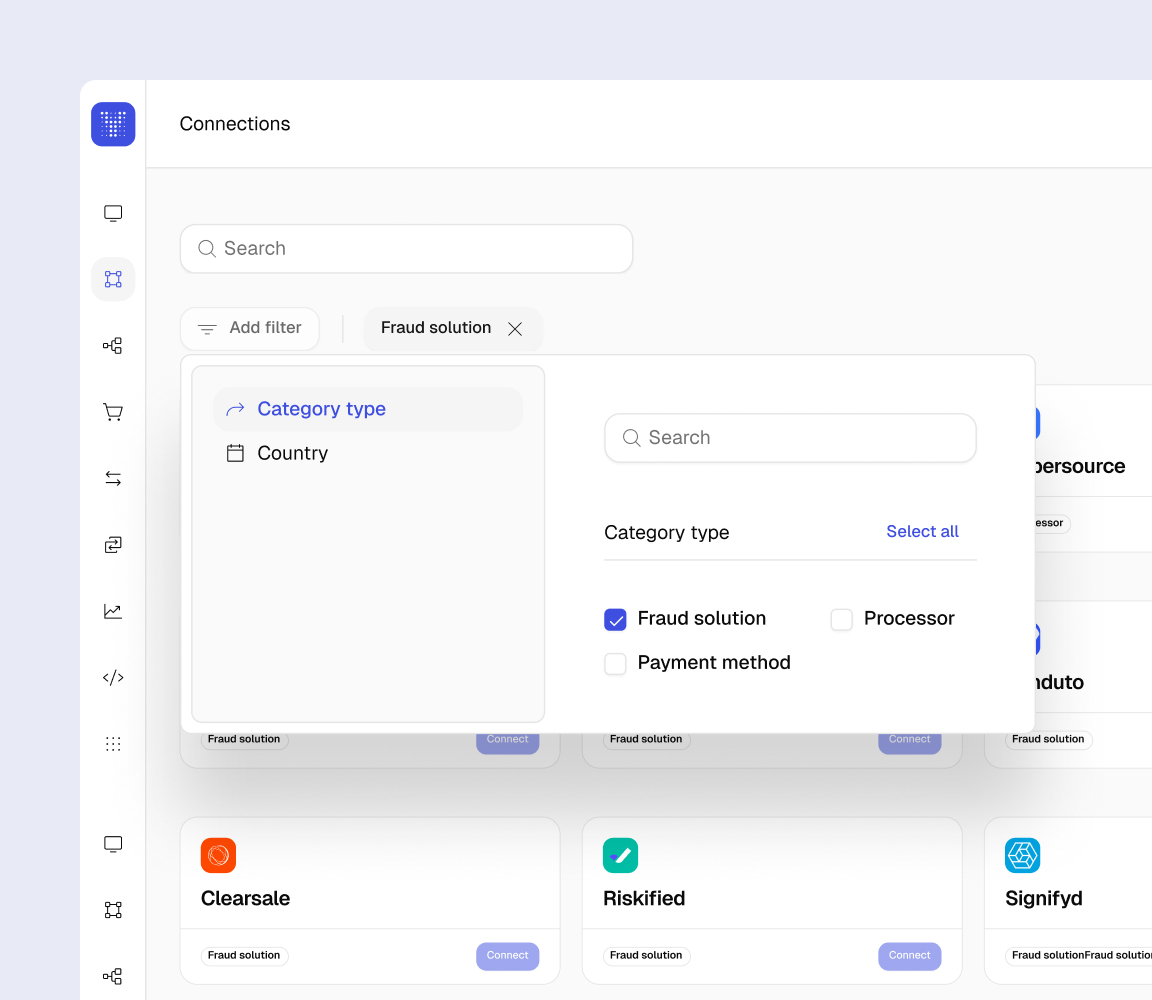Select Country filter option
1152x1000 pixels.
point(292,453)
